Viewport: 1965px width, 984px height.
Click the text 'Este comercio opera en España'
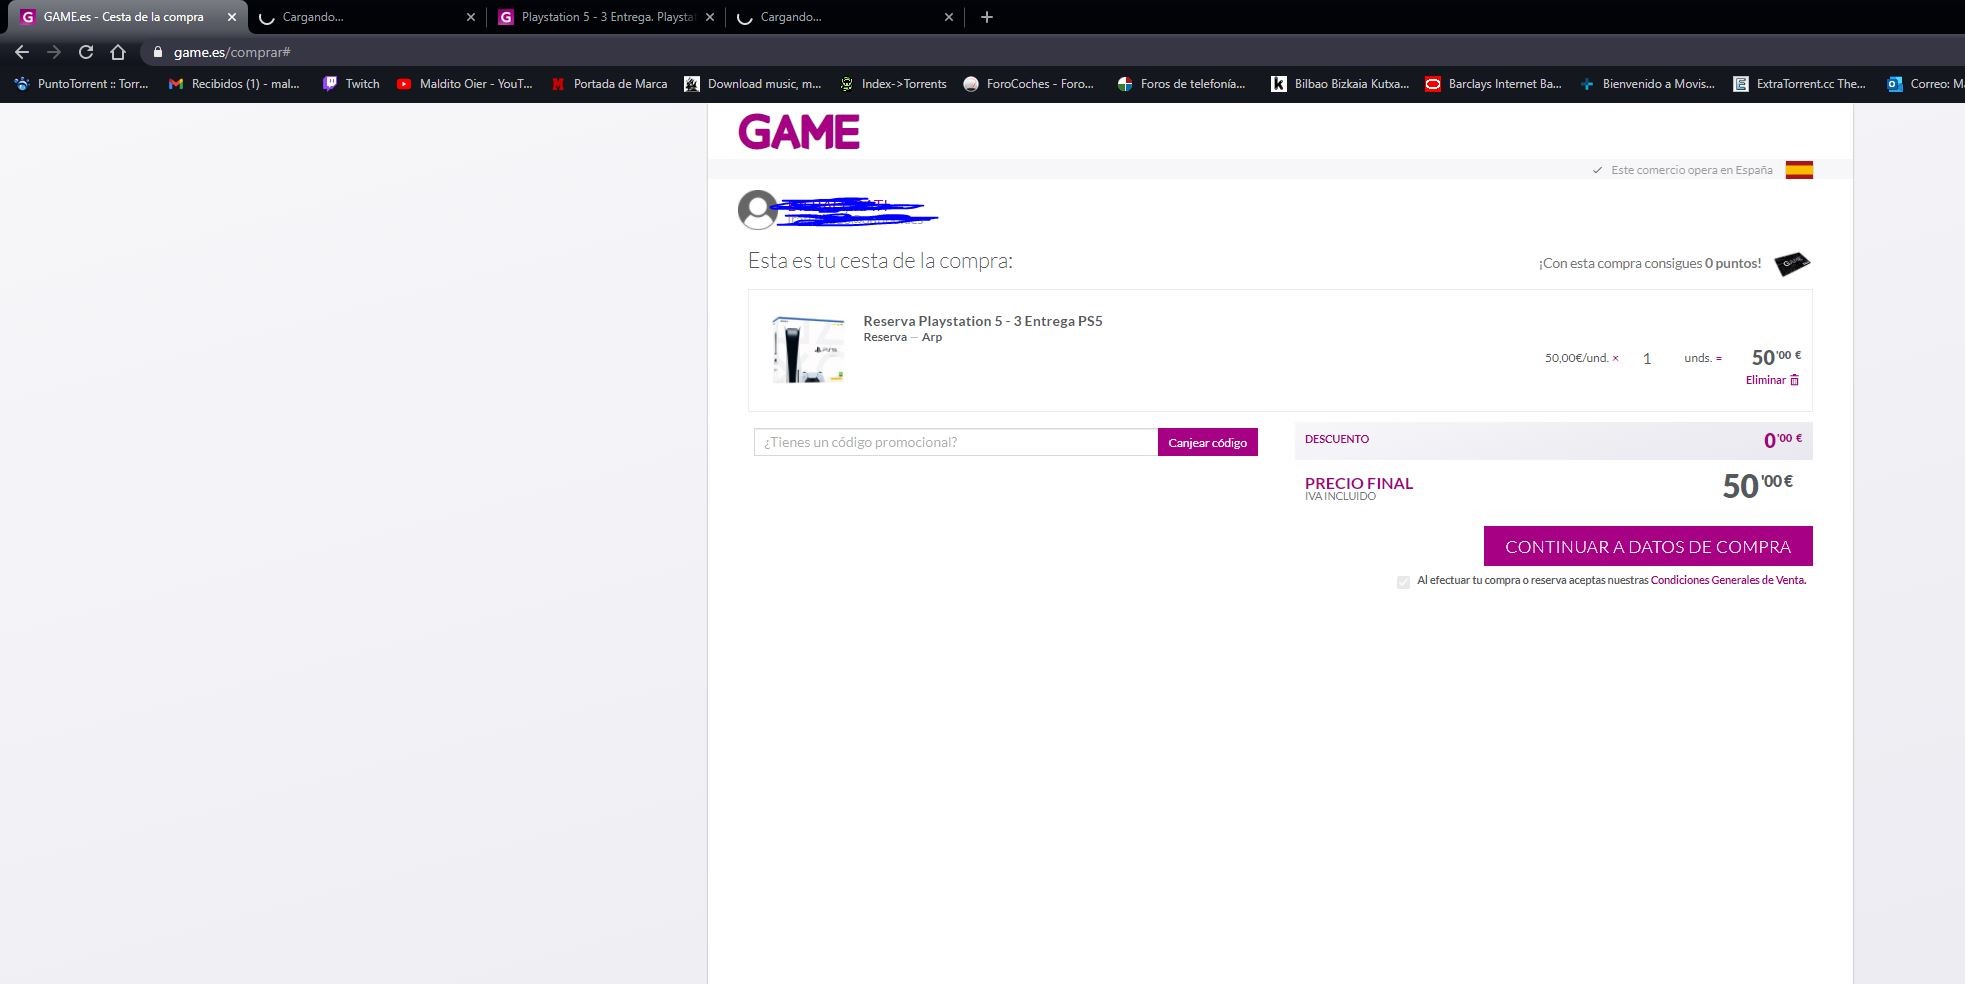pyautogui.click(x=1692, y=170)
